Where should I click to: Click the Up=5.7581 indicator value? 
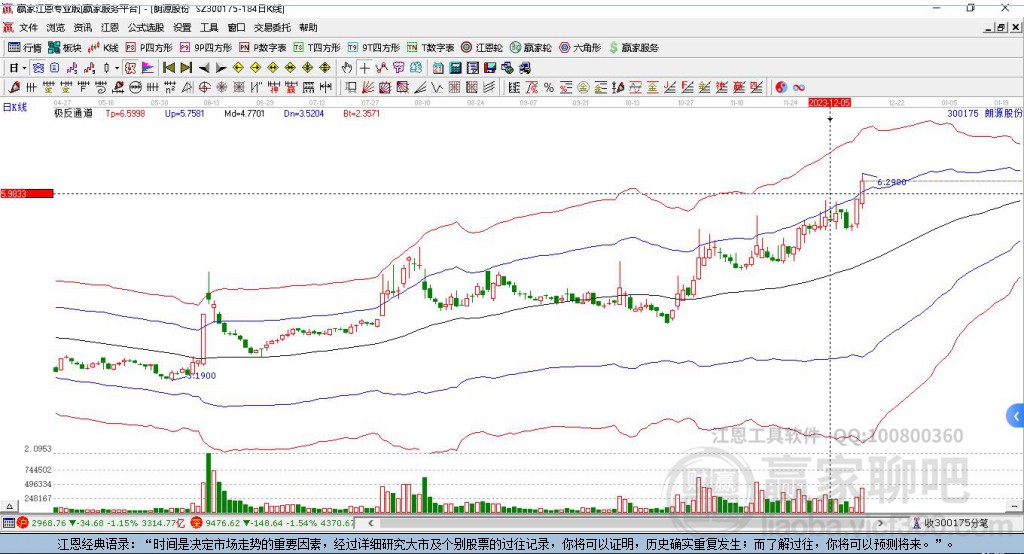click(x=185, y=113)
